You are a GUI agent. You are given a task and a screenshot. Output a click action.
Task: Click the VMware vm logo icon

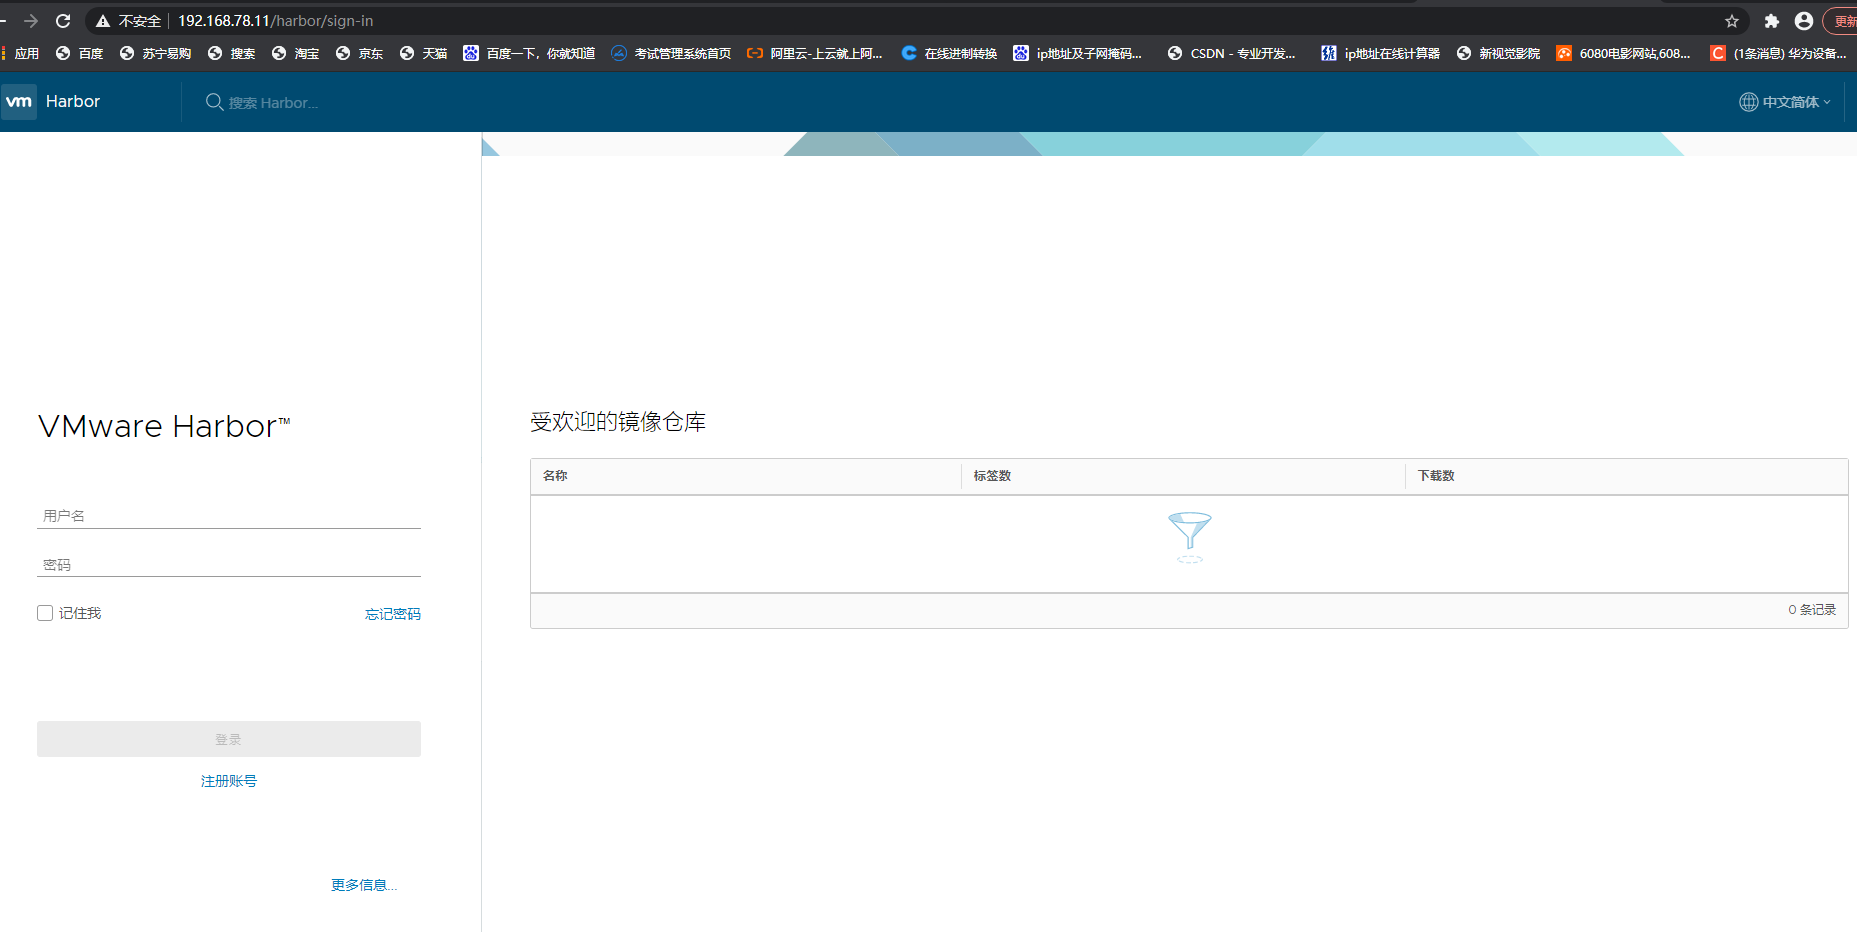point(19,102)
